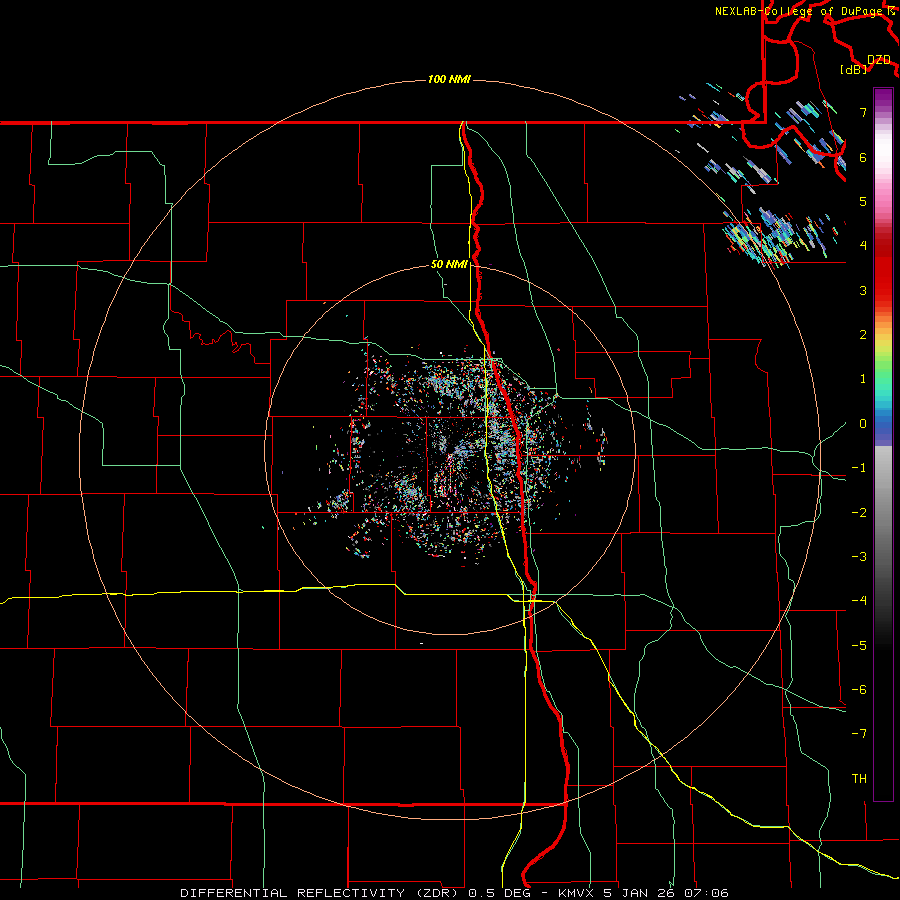Click the "DZD" color scale title
Image resolution: width=900 pixels, height=900 pixels.
pyautogui.click(x=879, y=60)
